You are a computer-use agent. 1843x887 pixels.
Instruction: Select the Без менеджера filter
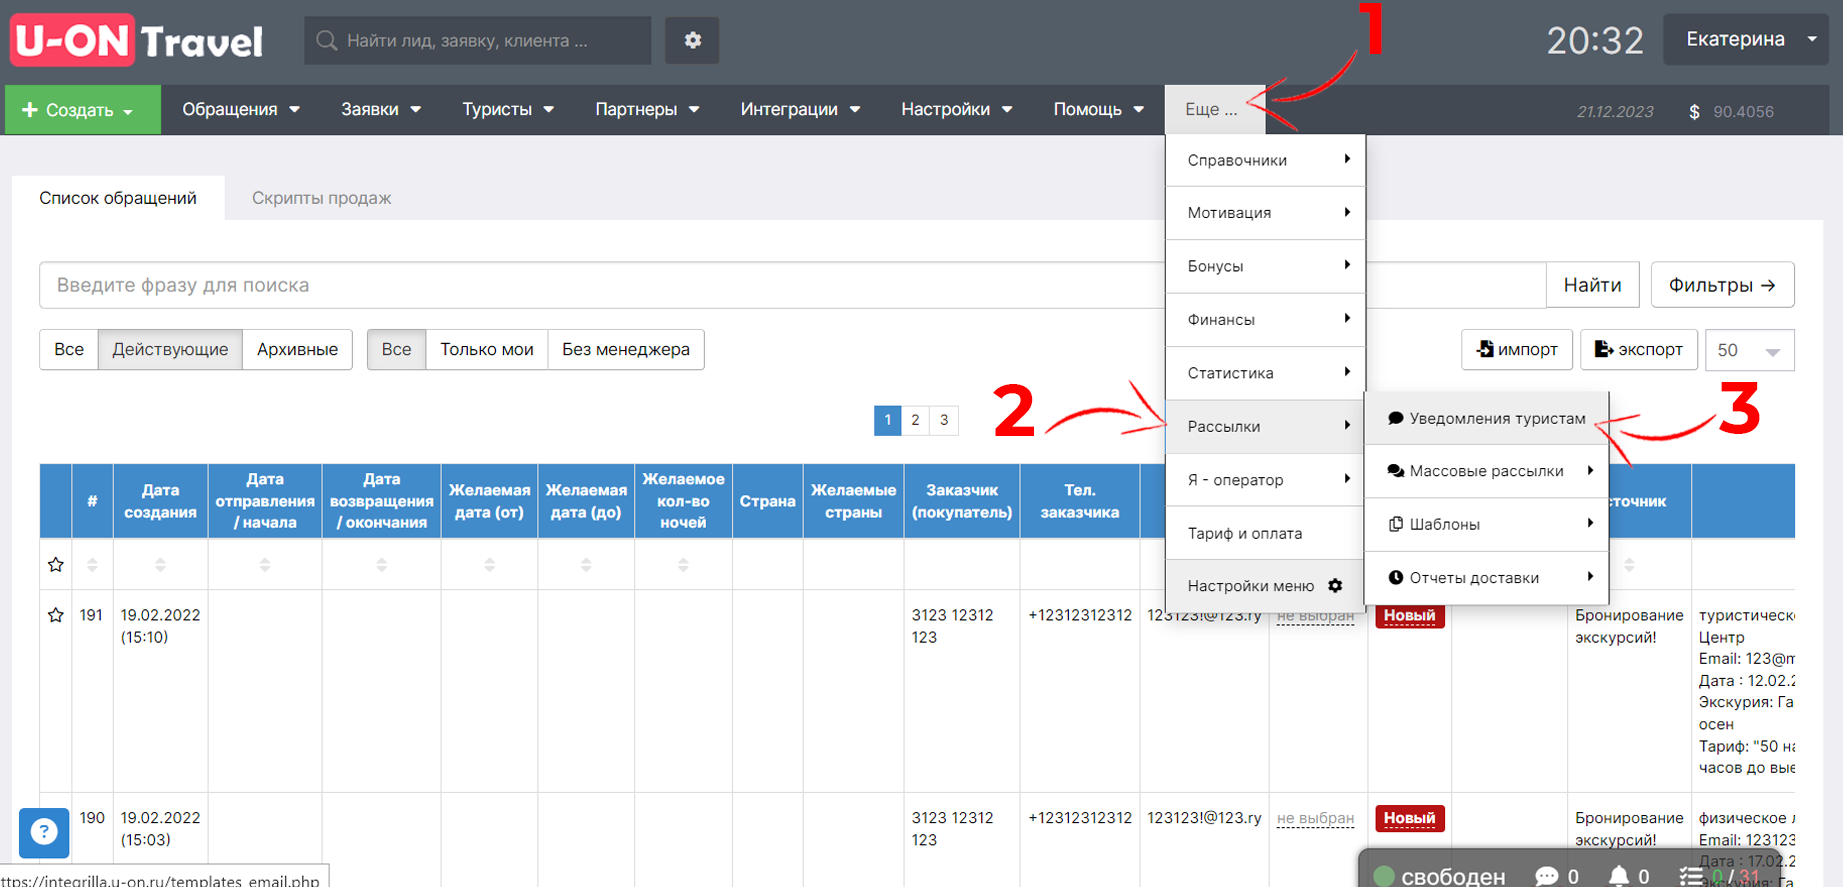click(x=626, y=350)
